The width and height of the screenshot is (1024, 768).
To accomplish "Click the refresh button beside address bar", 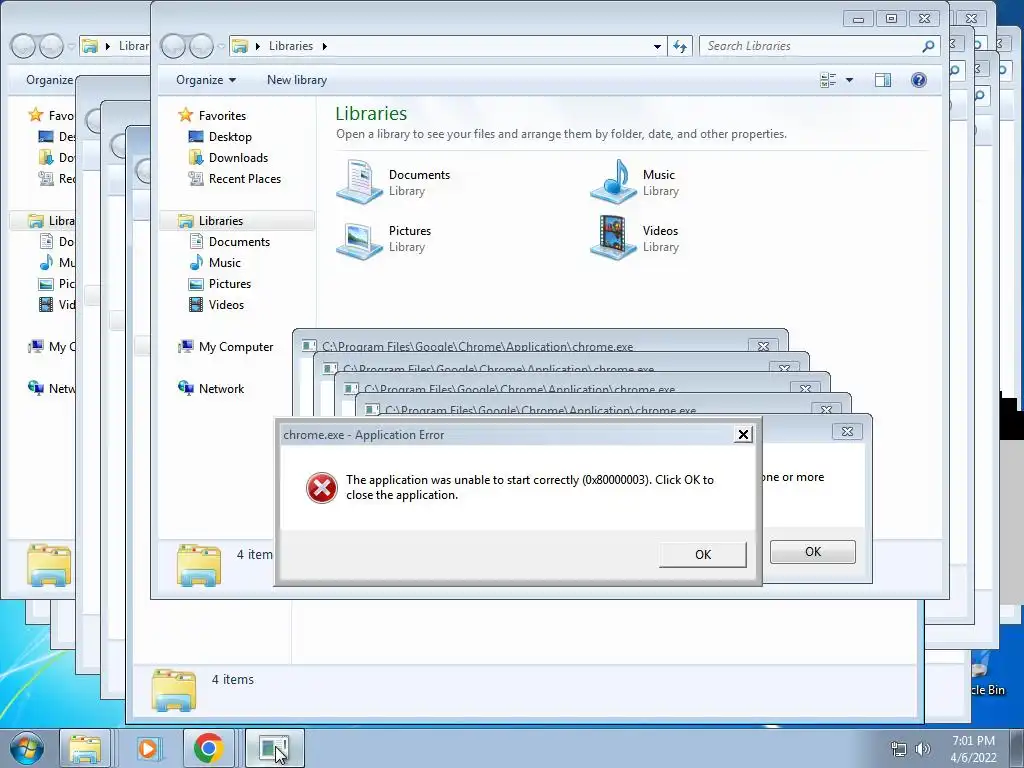I will pyautogui.click(x=680, y=46).
